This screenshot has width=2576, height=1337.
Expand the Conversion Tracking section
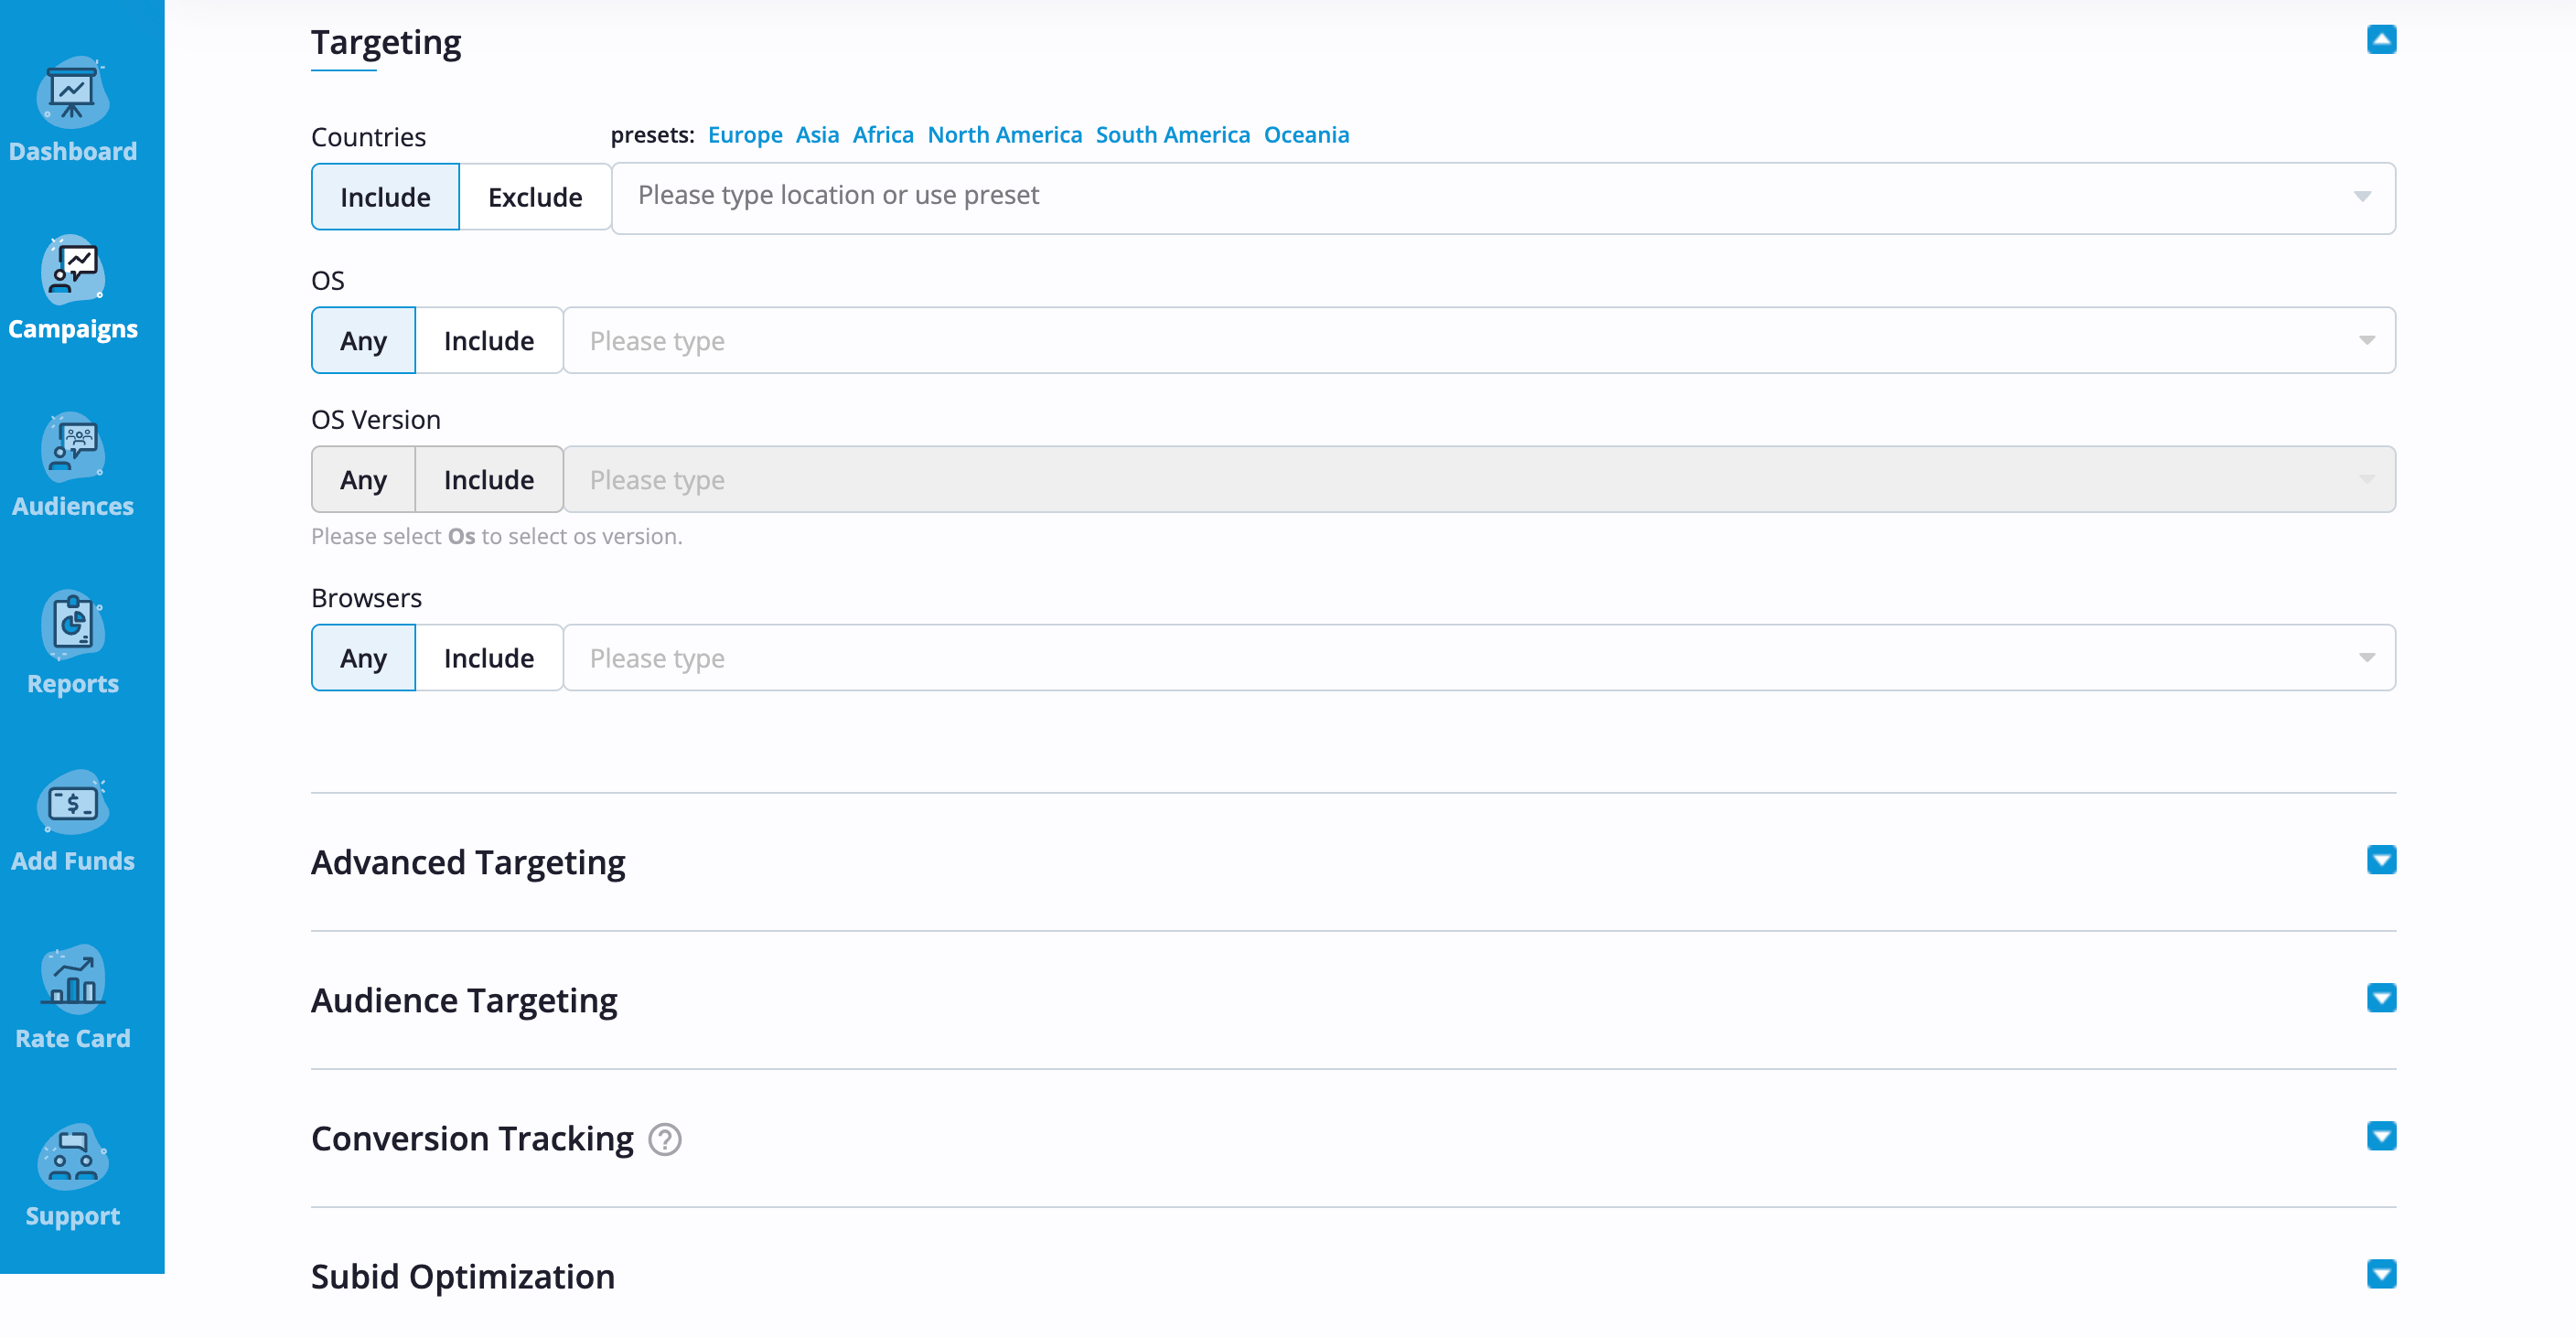coord(2381,1136)
